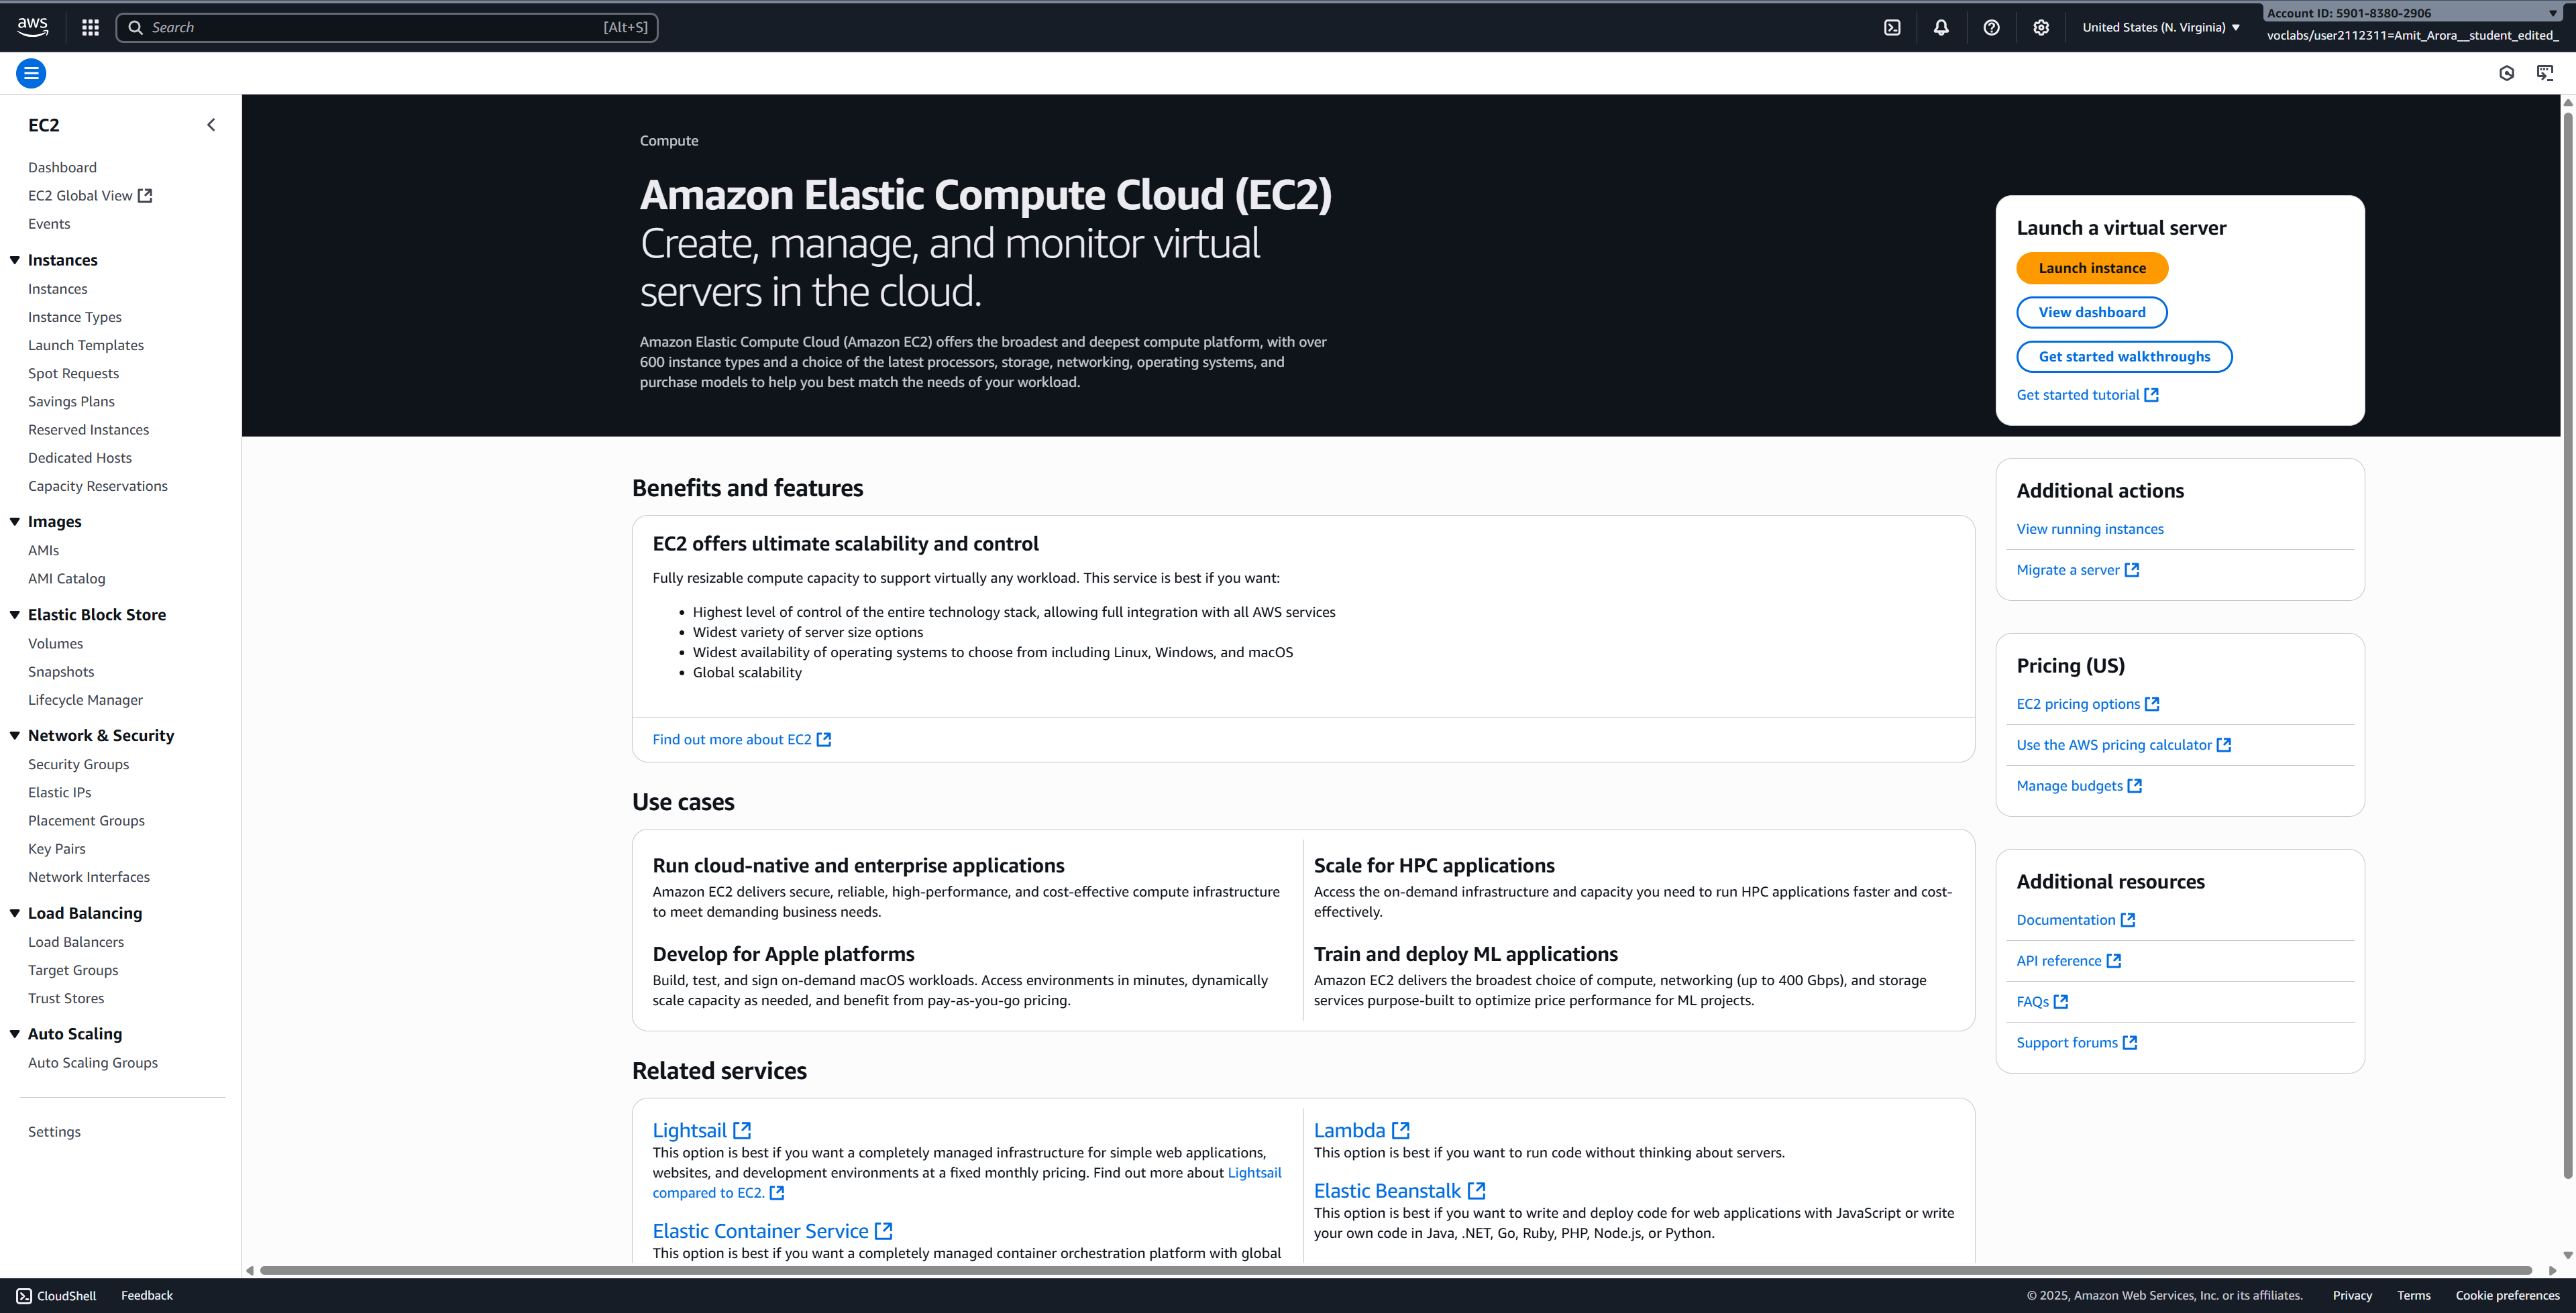Collapse the EC2 side navigation panel

[211, 125]
